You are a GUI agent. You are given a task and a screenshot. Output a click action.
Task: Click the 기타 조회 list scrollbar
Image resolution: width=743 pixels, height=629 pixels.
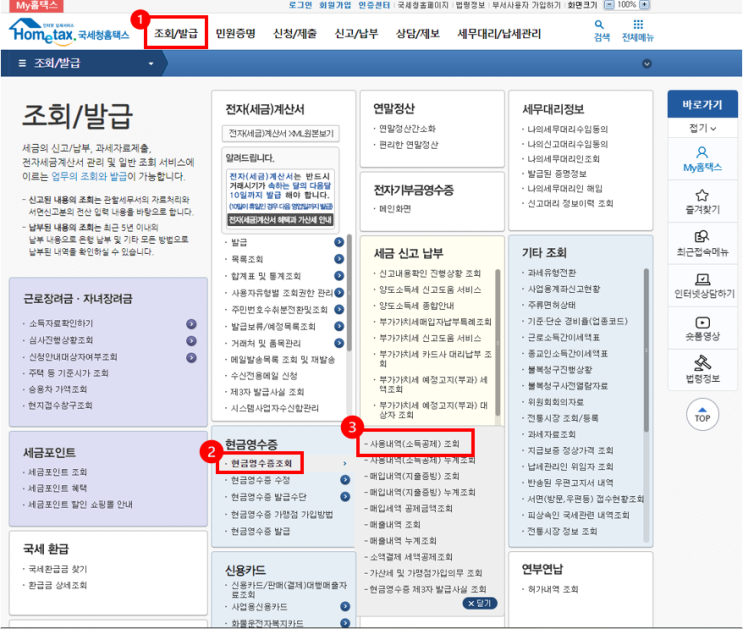tap(646, 350)
